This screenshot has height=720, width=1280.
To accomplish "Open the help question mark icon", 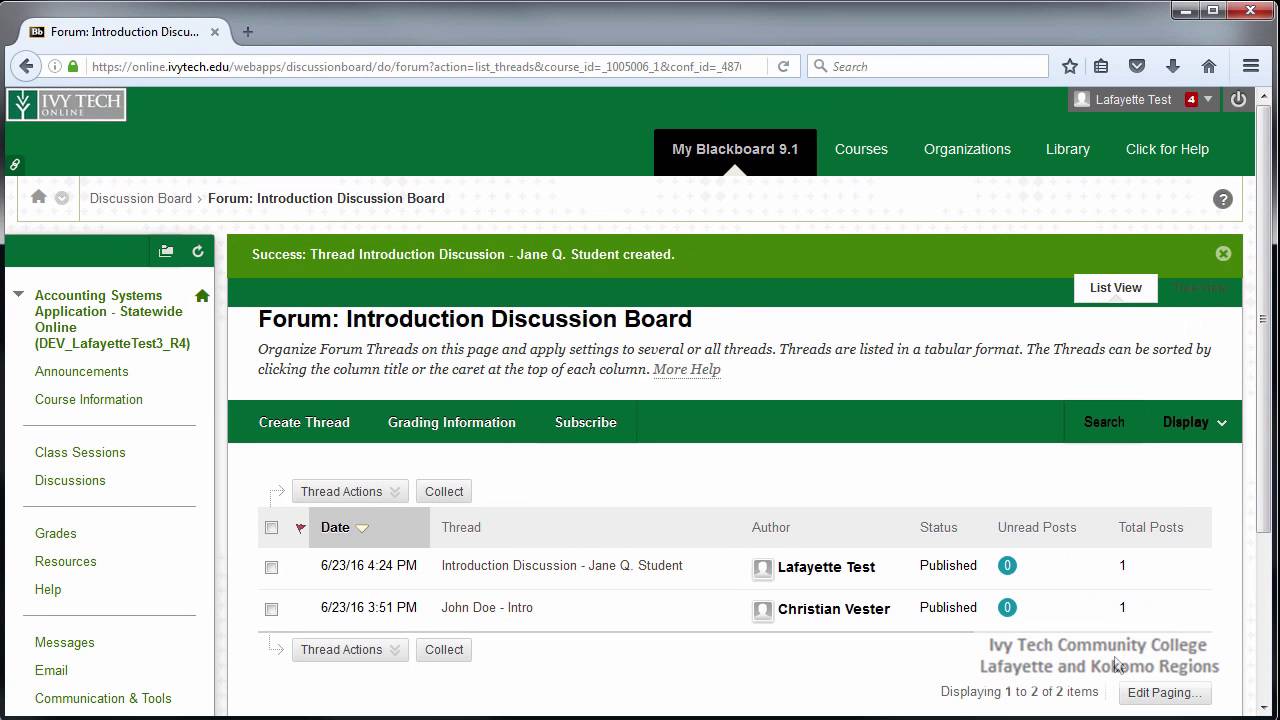I will [x=1222, y=198].
